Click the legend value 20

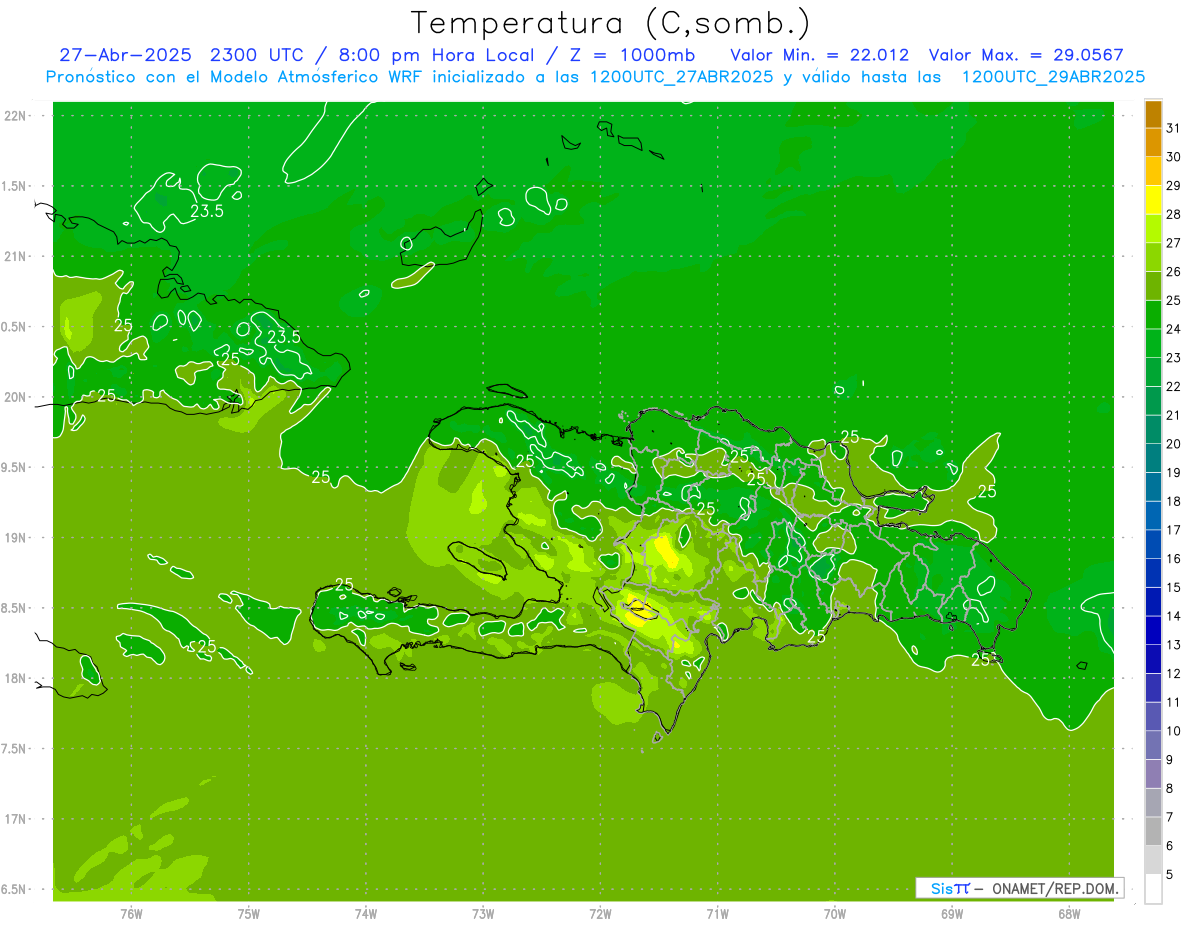pyautogui.click(x=1174, y=444)
